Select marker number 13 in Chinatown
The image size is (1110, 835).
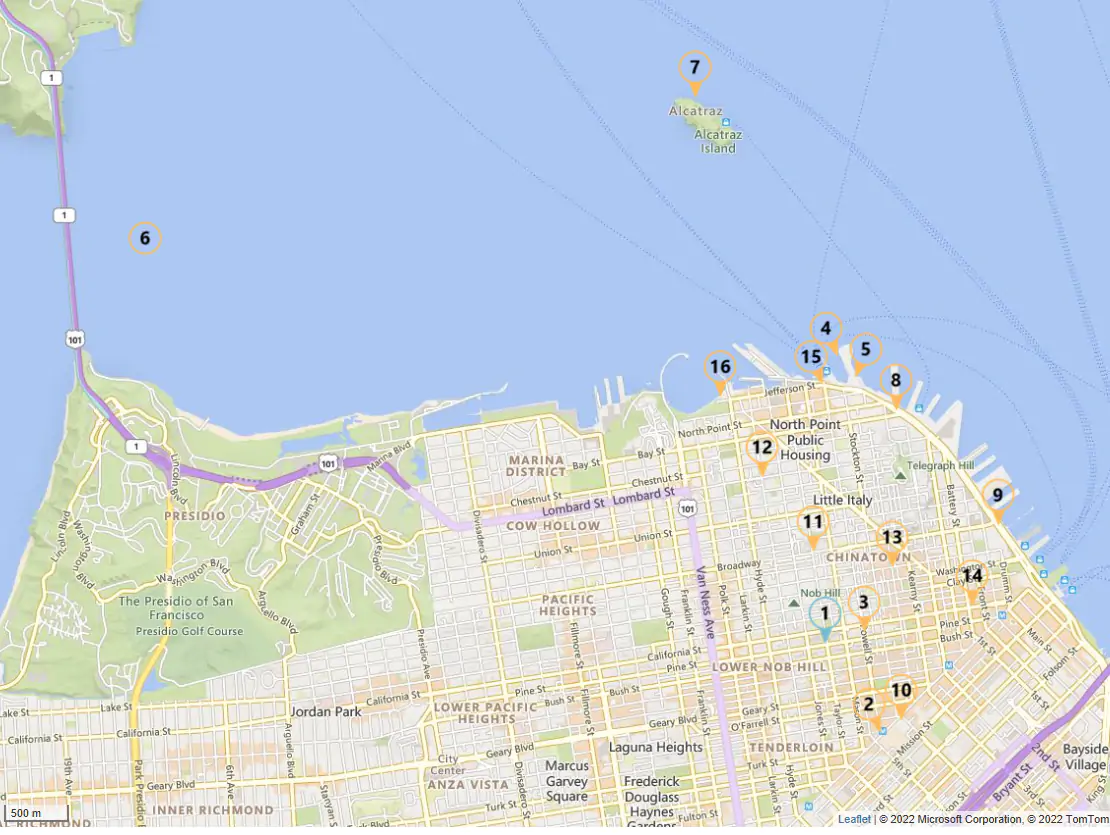892,538
